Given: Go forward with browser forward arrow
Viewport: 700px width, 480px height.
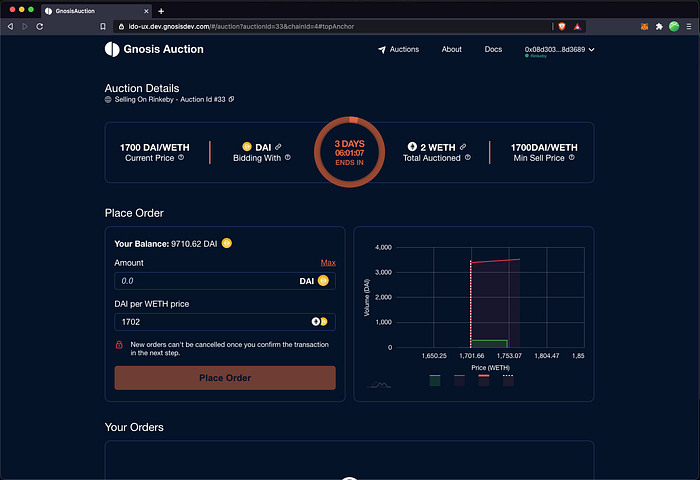Looking at the screenshot, I should tap(25, 27).
